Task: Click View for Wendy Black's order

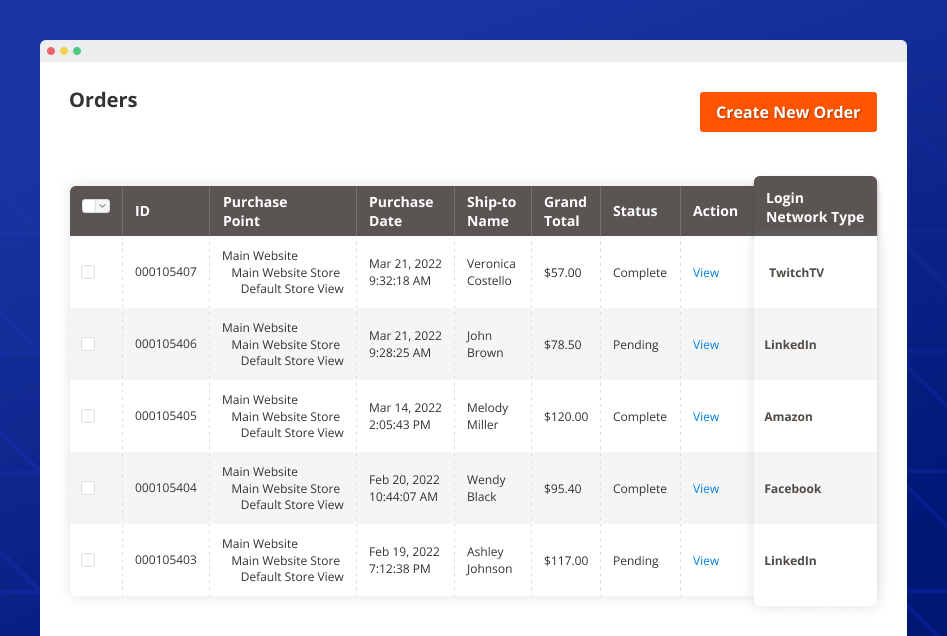Action: pyautogui.click(x=706, y=489)
